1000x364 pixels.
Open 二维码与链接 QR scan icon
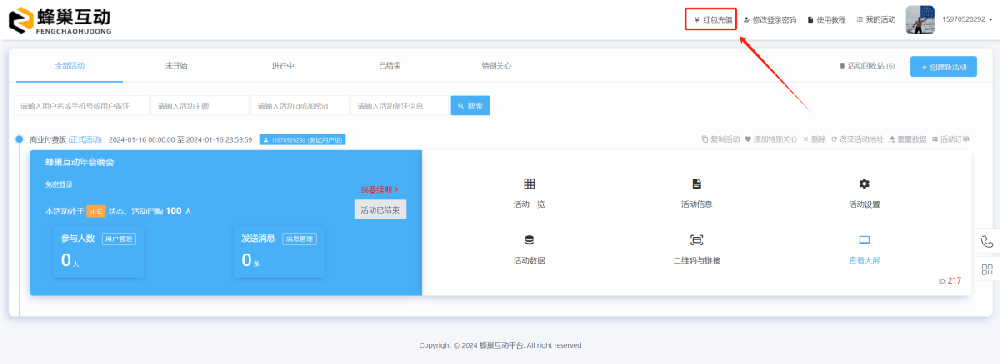(x=696, y=240)
